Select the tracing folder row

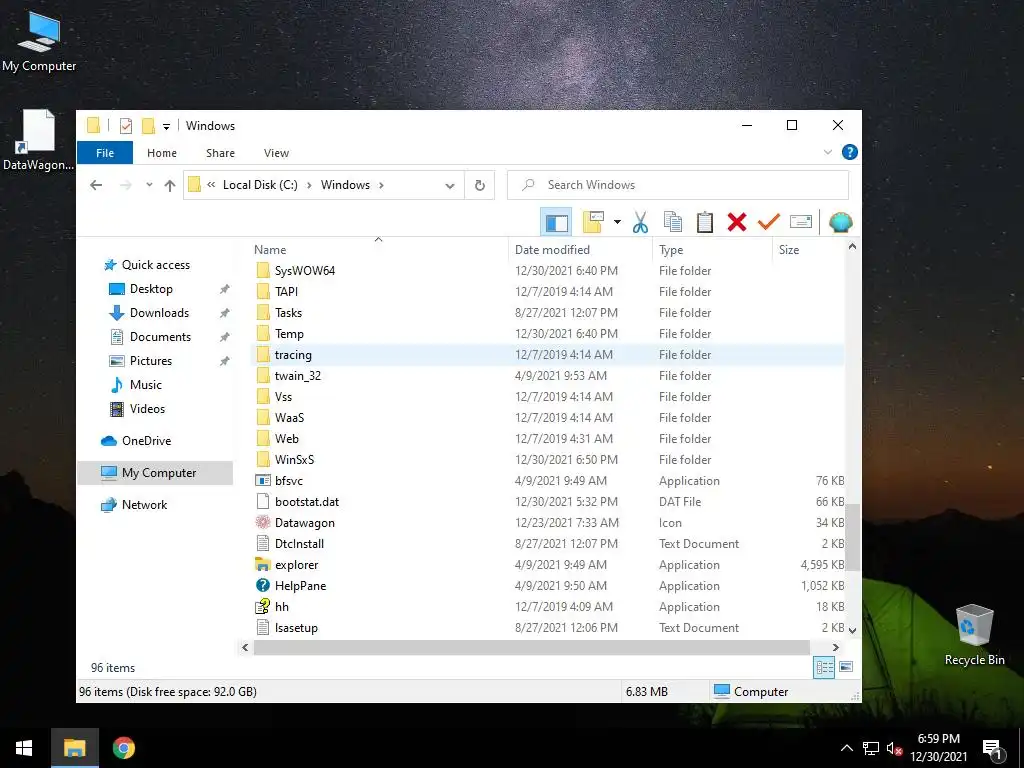coord(547,355)
